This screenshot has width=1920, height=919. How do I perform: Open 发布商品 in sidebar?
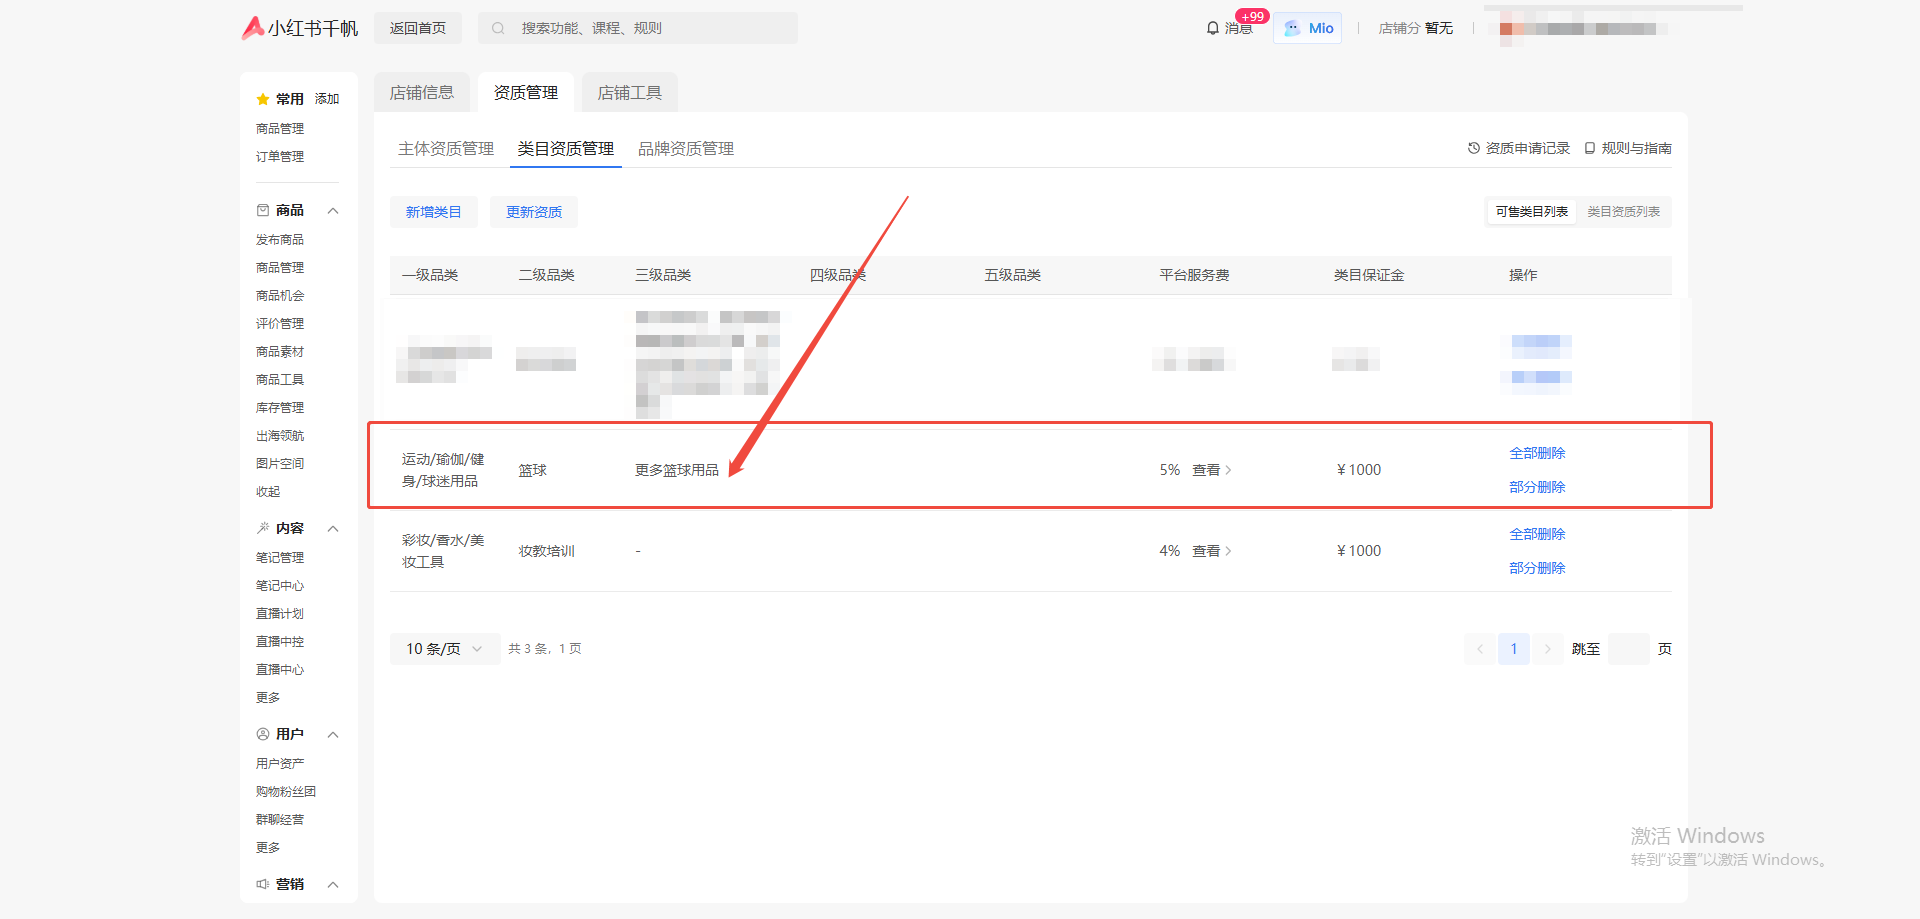[280, 240]
